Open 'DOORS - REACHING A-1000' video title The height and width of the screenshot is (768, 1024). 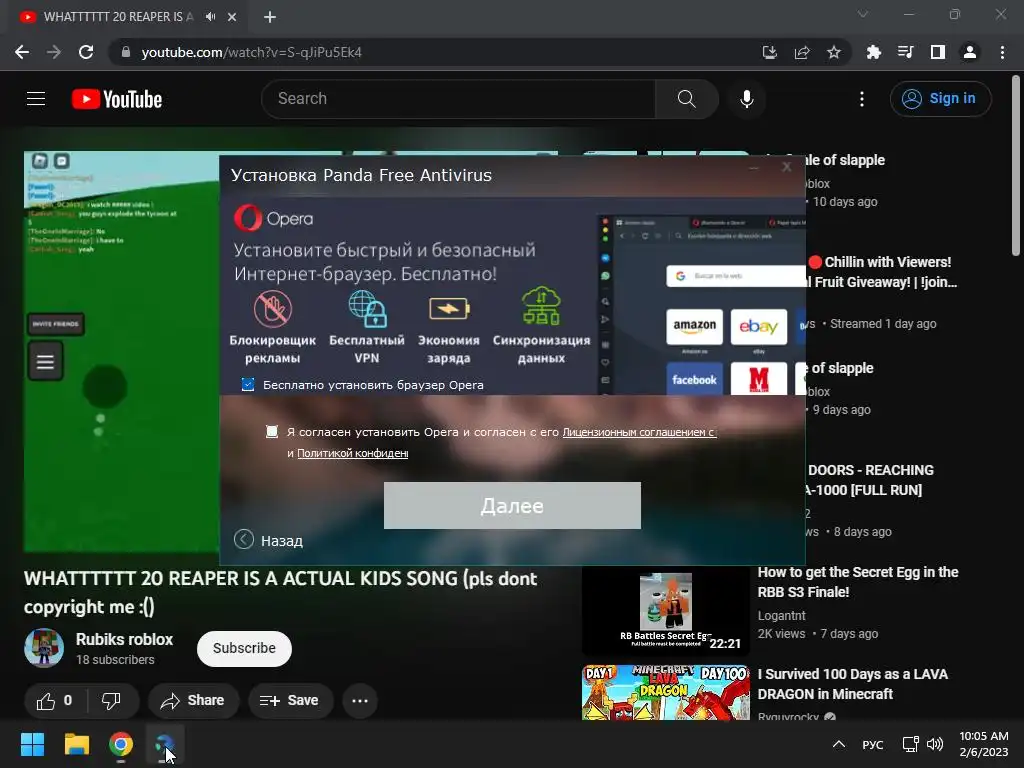[869, 480]
